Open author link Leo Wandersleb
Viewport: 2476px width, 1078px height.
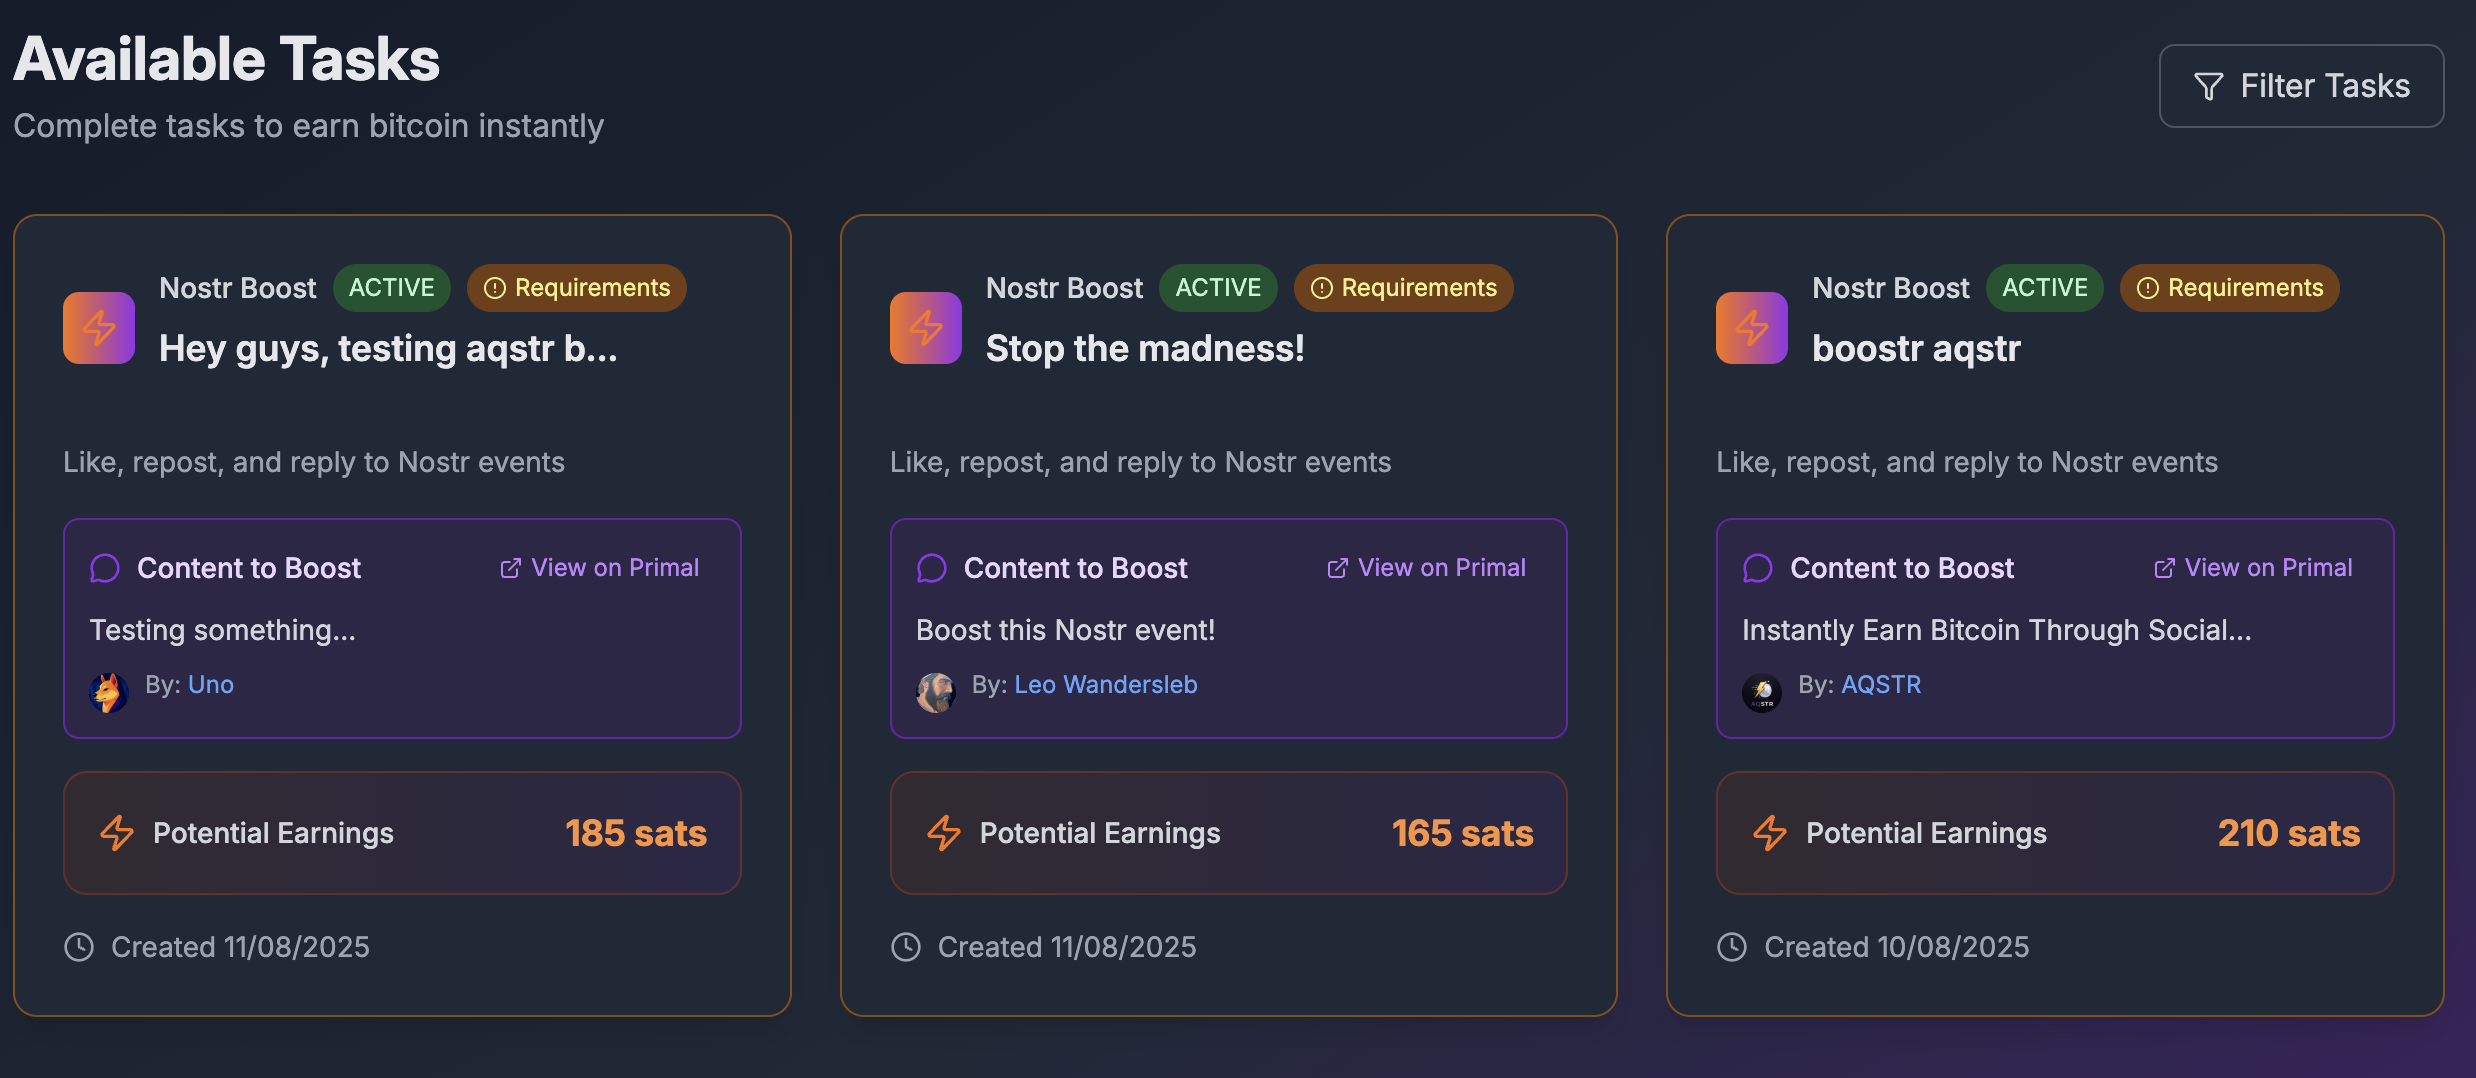pyautogui.click(x=1106, y=685)
